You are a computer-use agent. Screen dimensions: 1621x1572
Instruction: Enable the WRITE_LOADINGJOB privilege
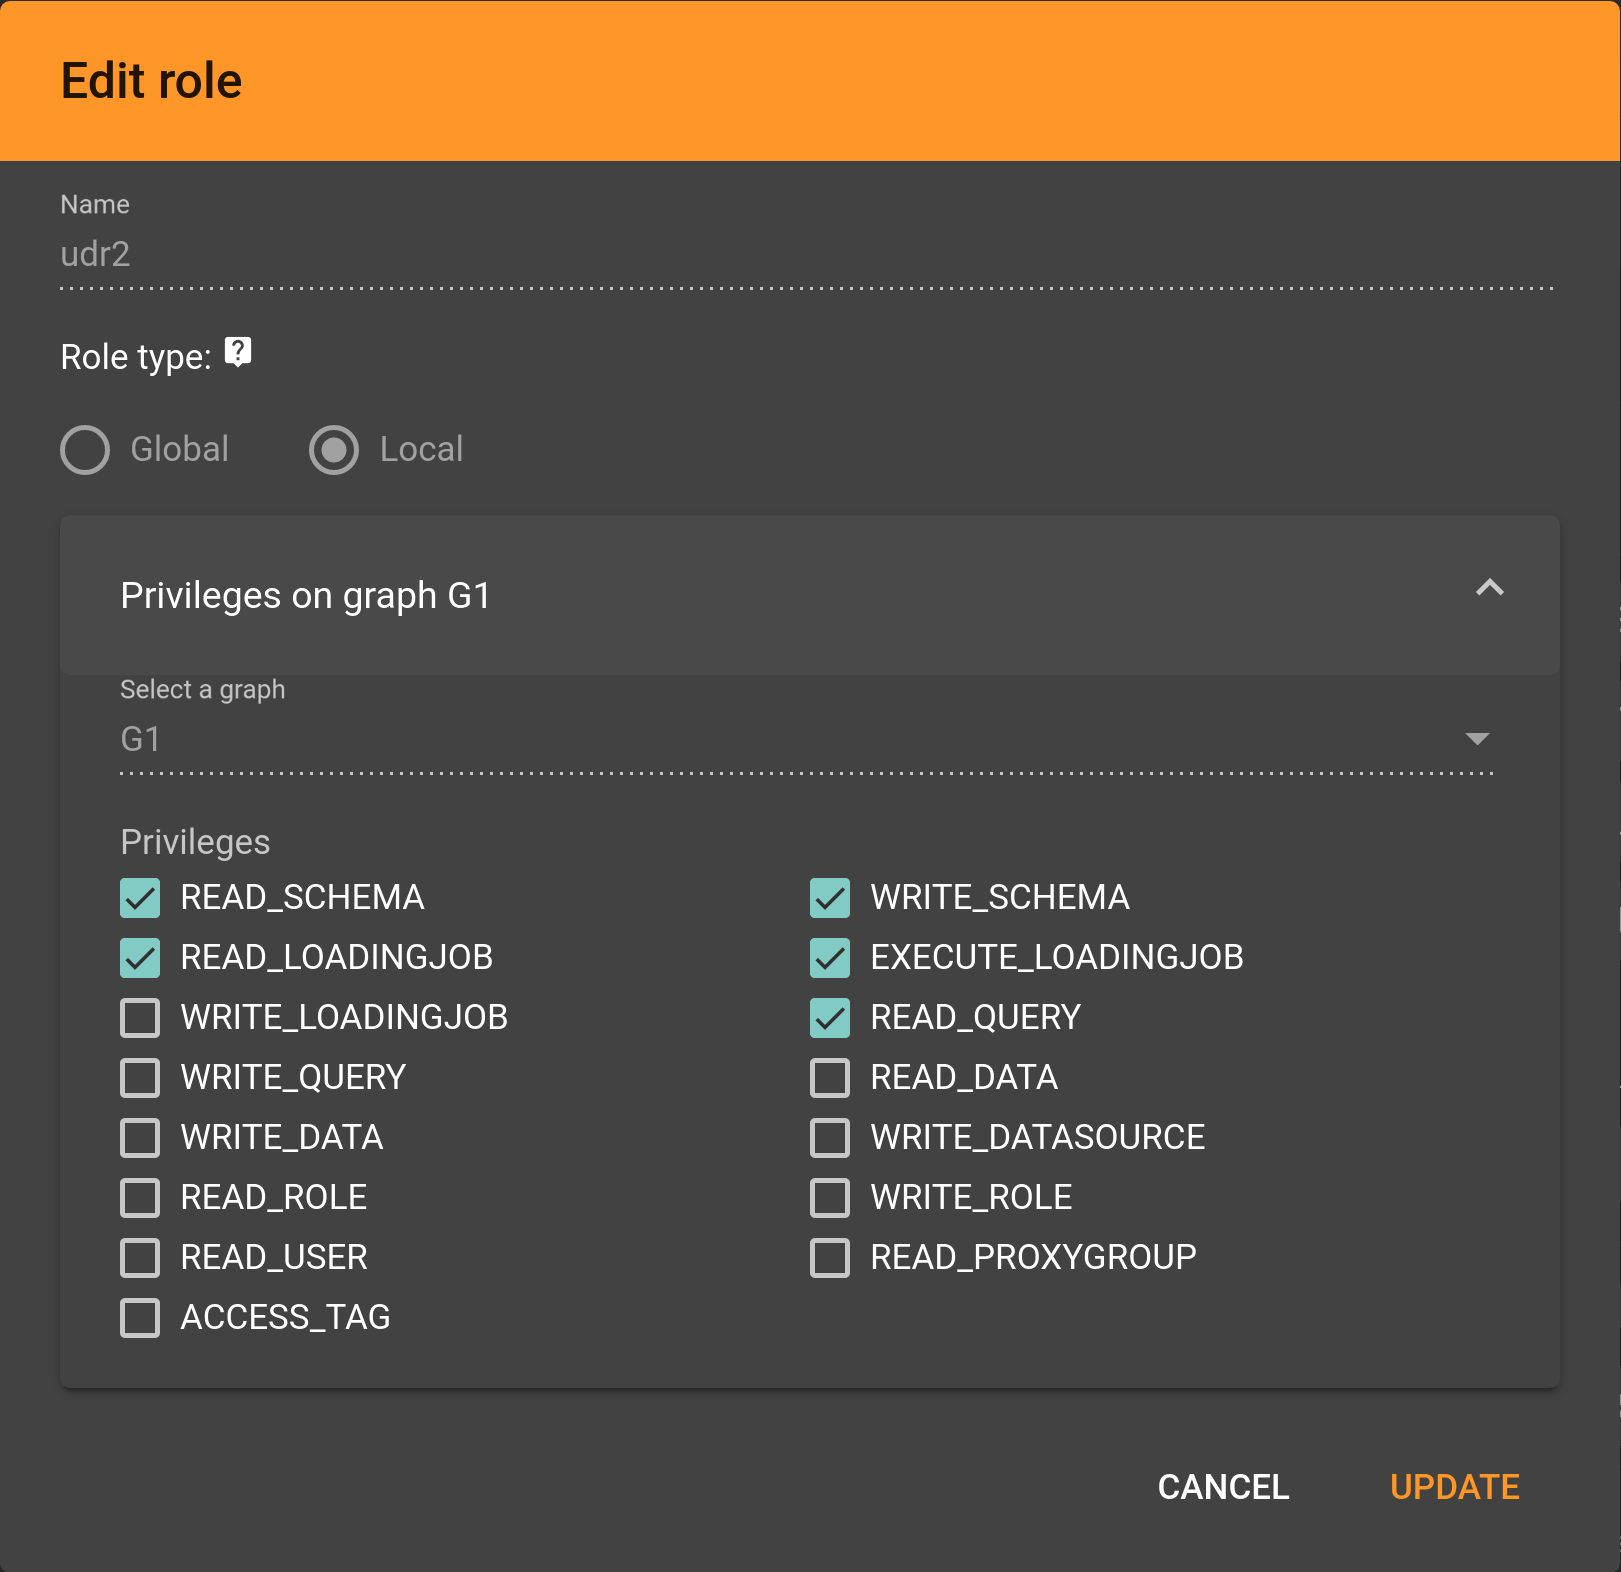tap(140, 1018)
